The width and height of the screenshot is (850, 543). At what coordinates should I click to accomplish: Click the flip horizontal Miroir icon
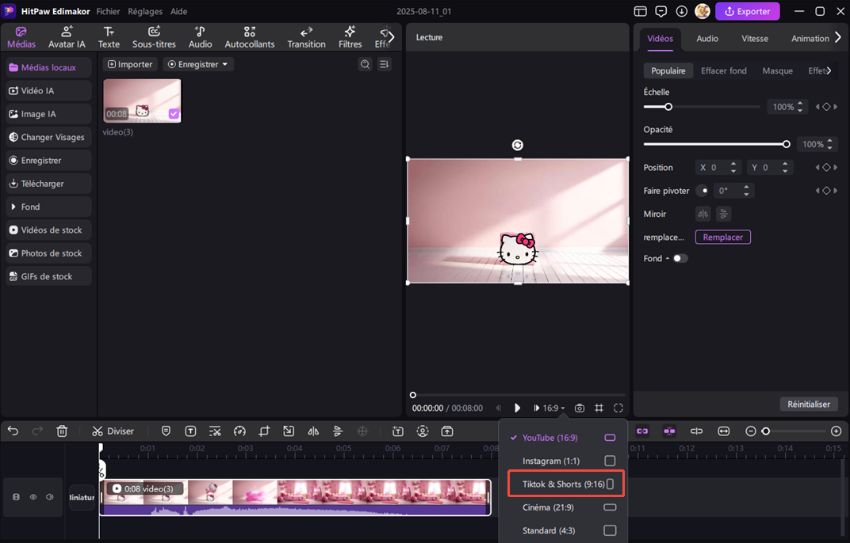coord(703,214)
